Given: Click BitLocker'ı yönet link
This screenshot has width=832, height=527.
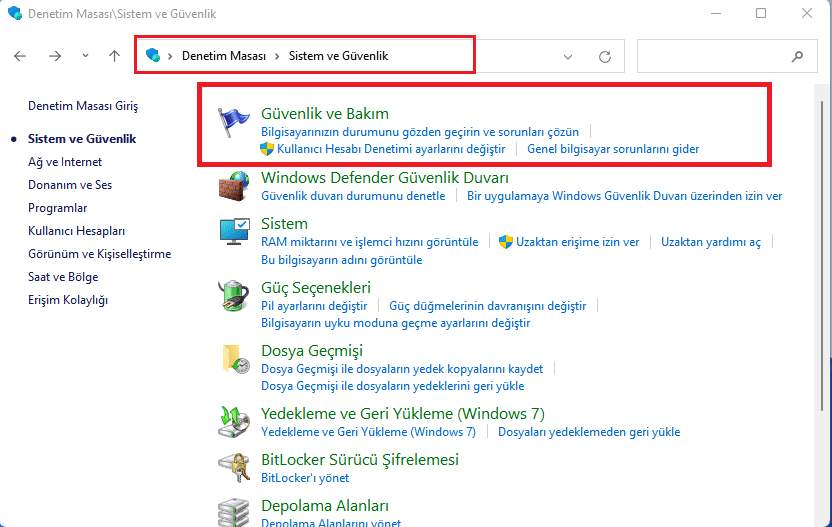Looking at the screenshot, I should pyautogui.click(x=305, y=478).
